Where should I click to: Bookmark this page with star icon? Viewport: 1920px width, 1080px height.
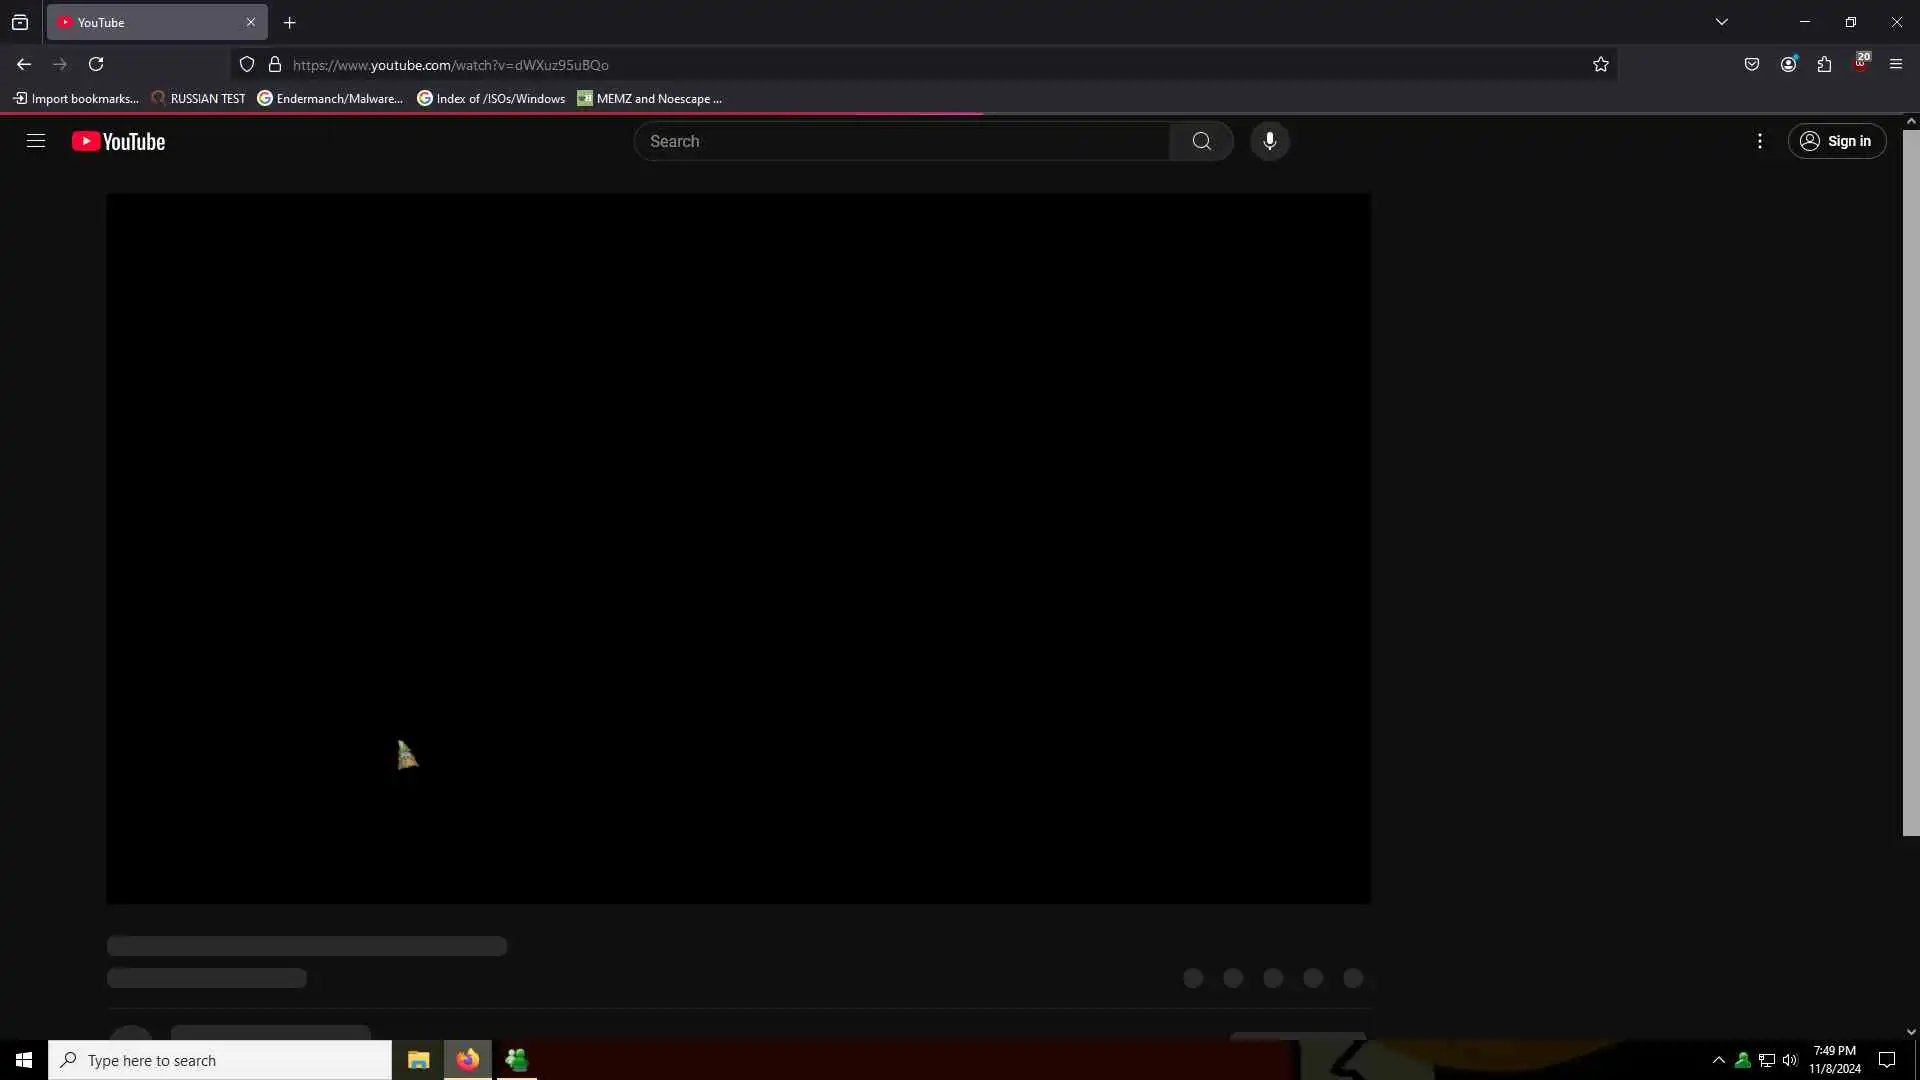click(x=1600, y=64)
